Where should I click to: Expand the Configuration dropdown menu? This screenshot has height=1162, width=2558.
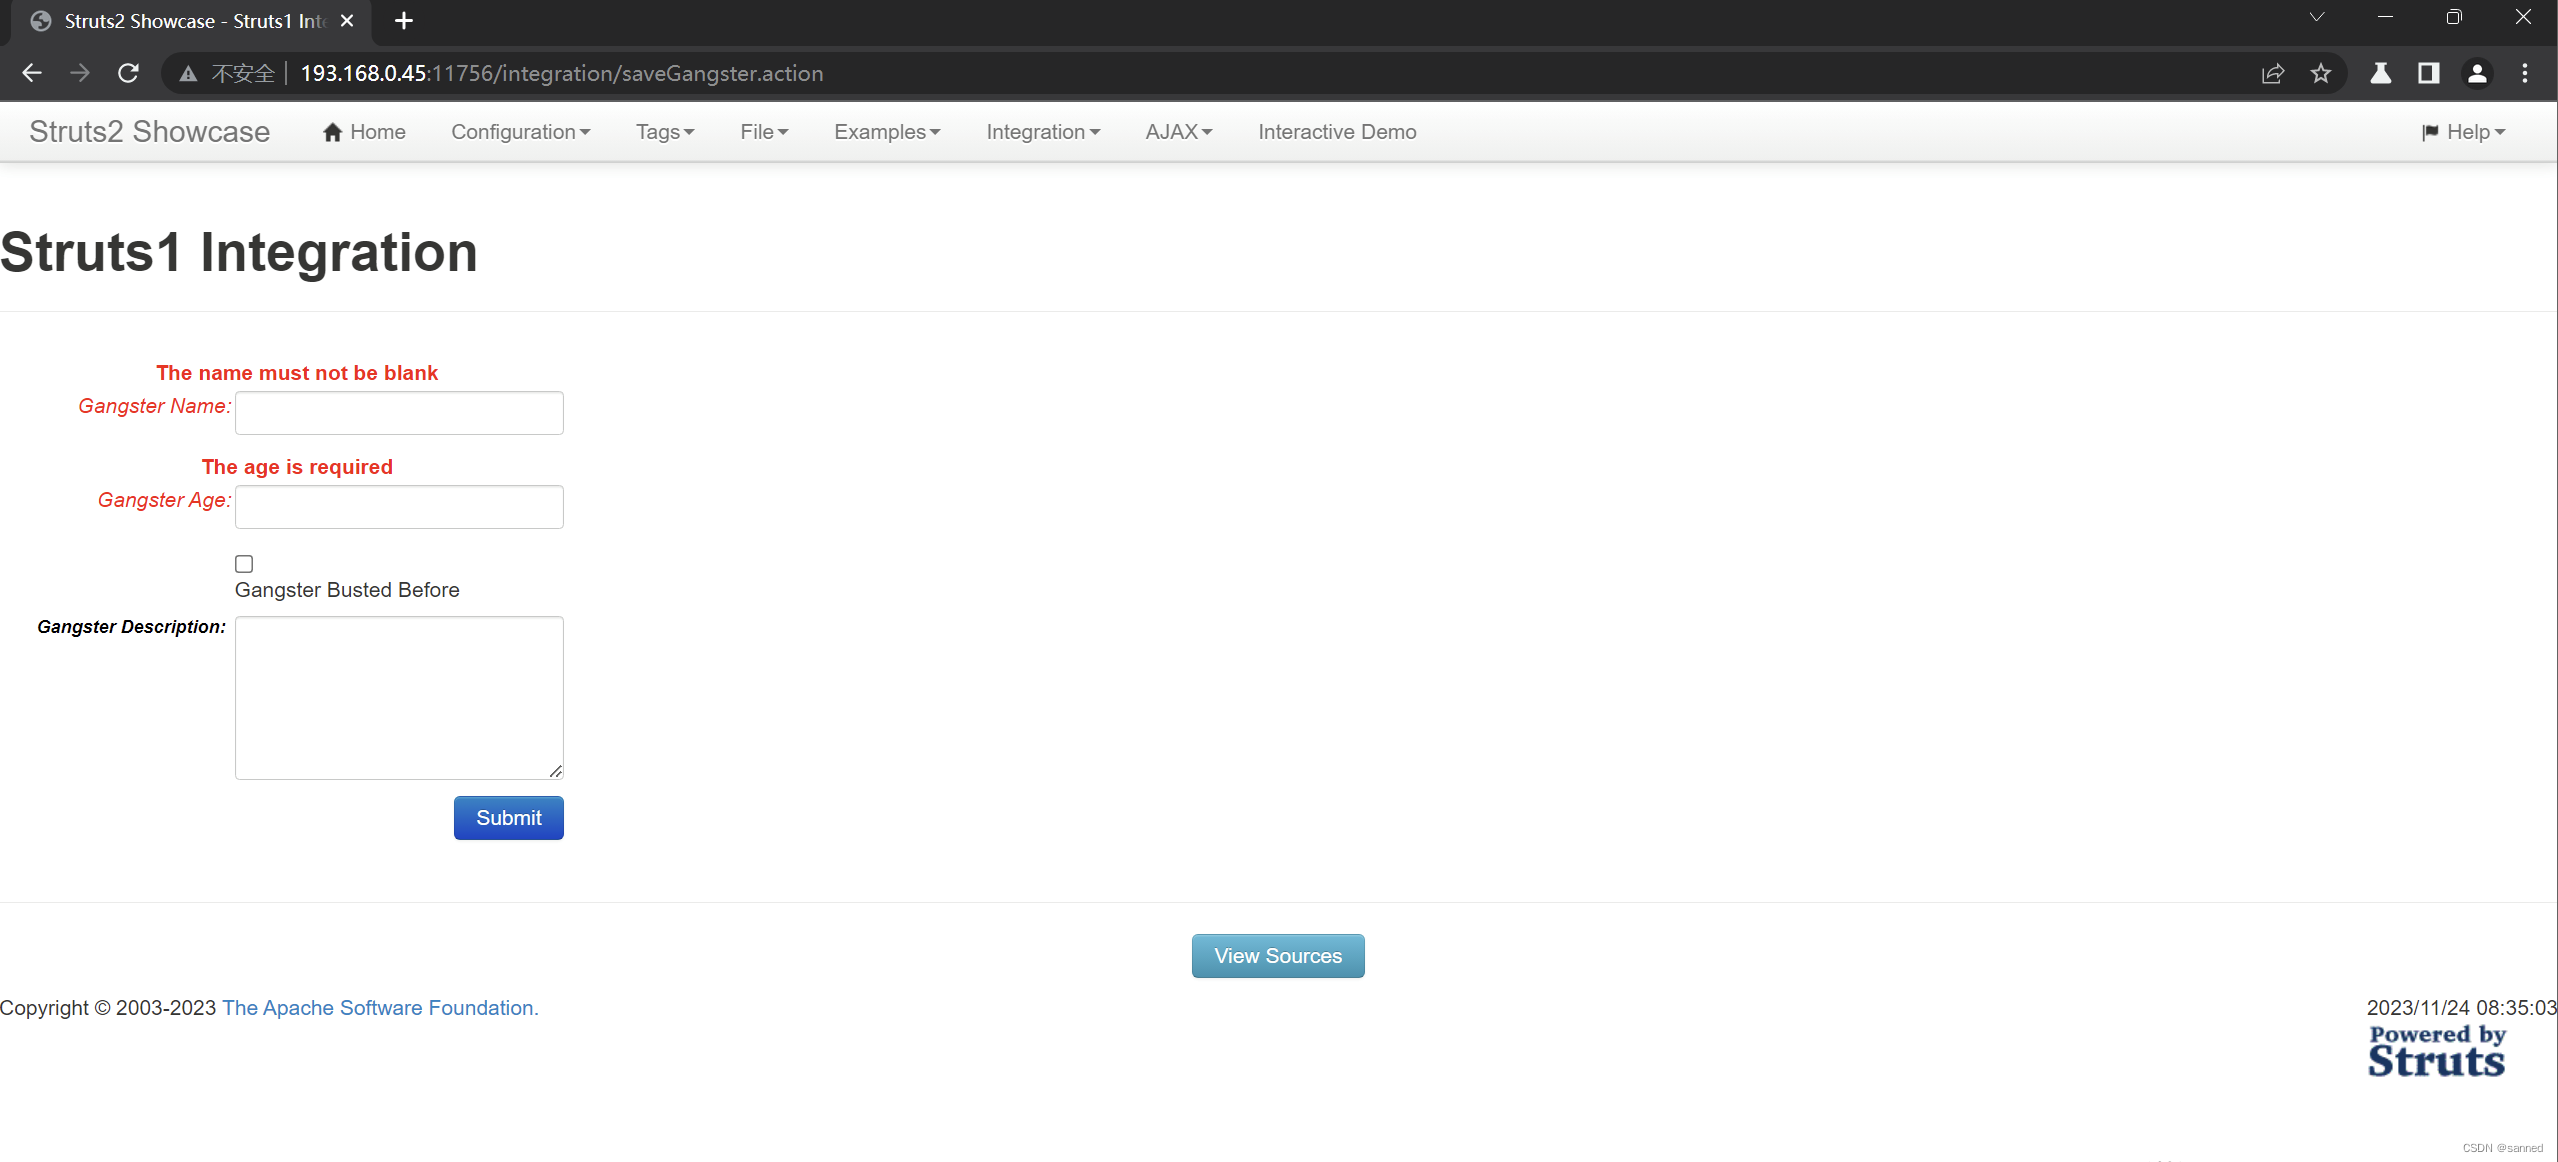tap(521, 132)
